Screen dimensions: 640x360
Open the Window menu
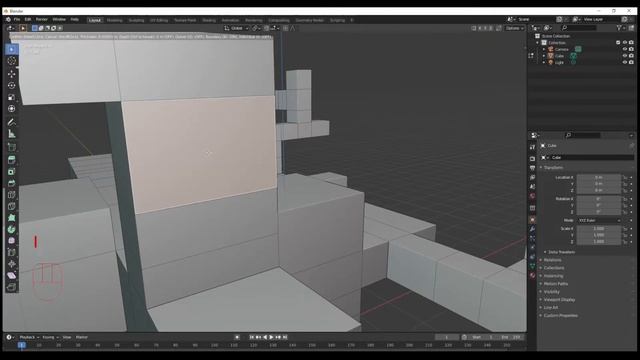click(x=59, y=19)
